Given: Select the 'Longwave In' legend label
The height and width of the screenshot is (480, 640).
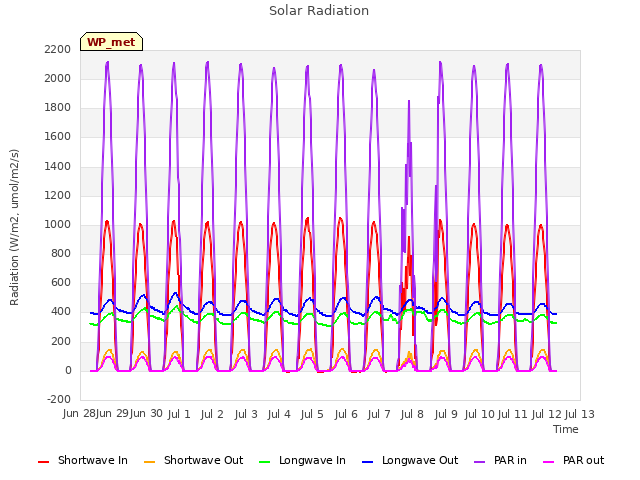Looking at the screenshot, I should (x=312, y=460).
